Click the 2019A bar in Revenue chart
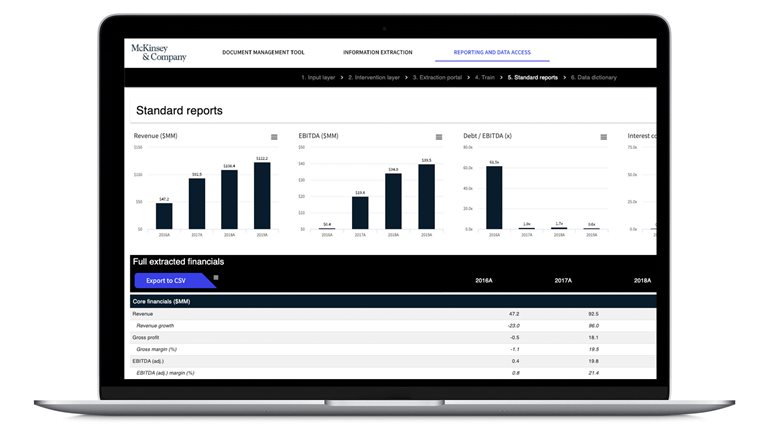Screen dimensions: 767x431 262,196
